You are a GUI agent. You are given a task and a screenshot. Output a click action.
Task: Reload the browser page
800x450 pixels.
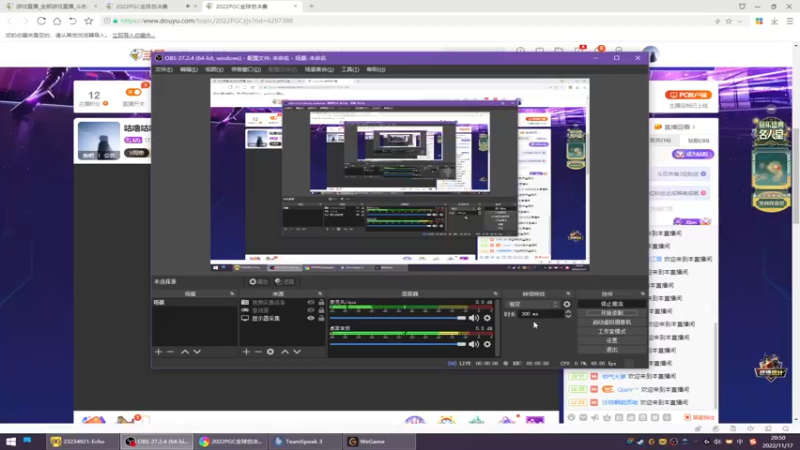[x=41, y=21]
